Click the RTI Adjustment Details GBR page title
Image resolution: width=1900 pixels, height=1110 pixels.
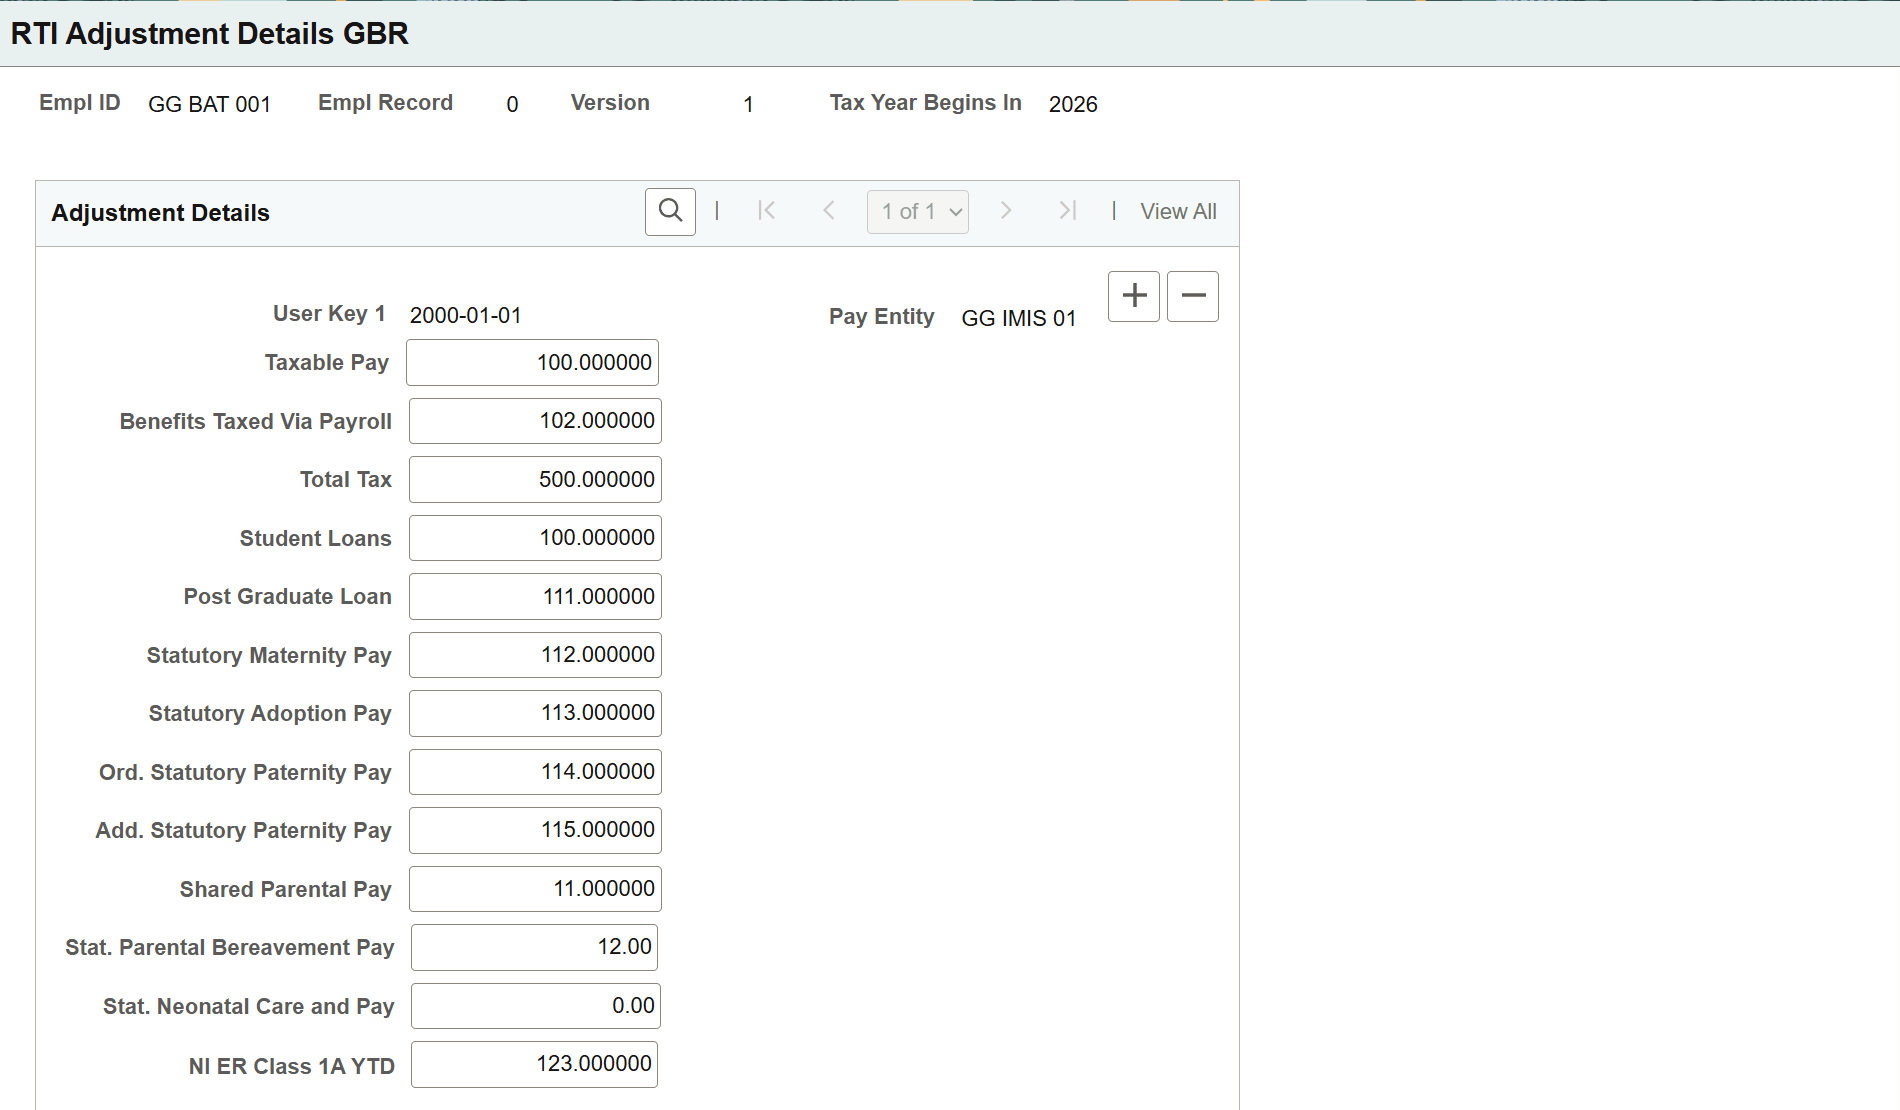tap(210, 34)
